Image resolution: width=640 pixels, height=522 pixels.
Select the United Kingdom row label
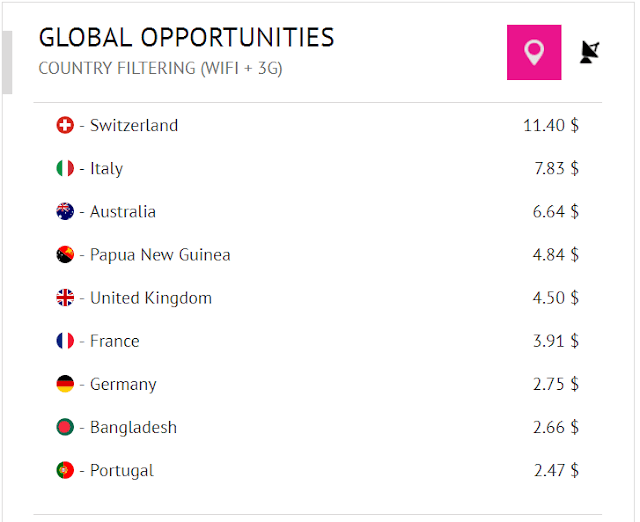pos(151,298)
